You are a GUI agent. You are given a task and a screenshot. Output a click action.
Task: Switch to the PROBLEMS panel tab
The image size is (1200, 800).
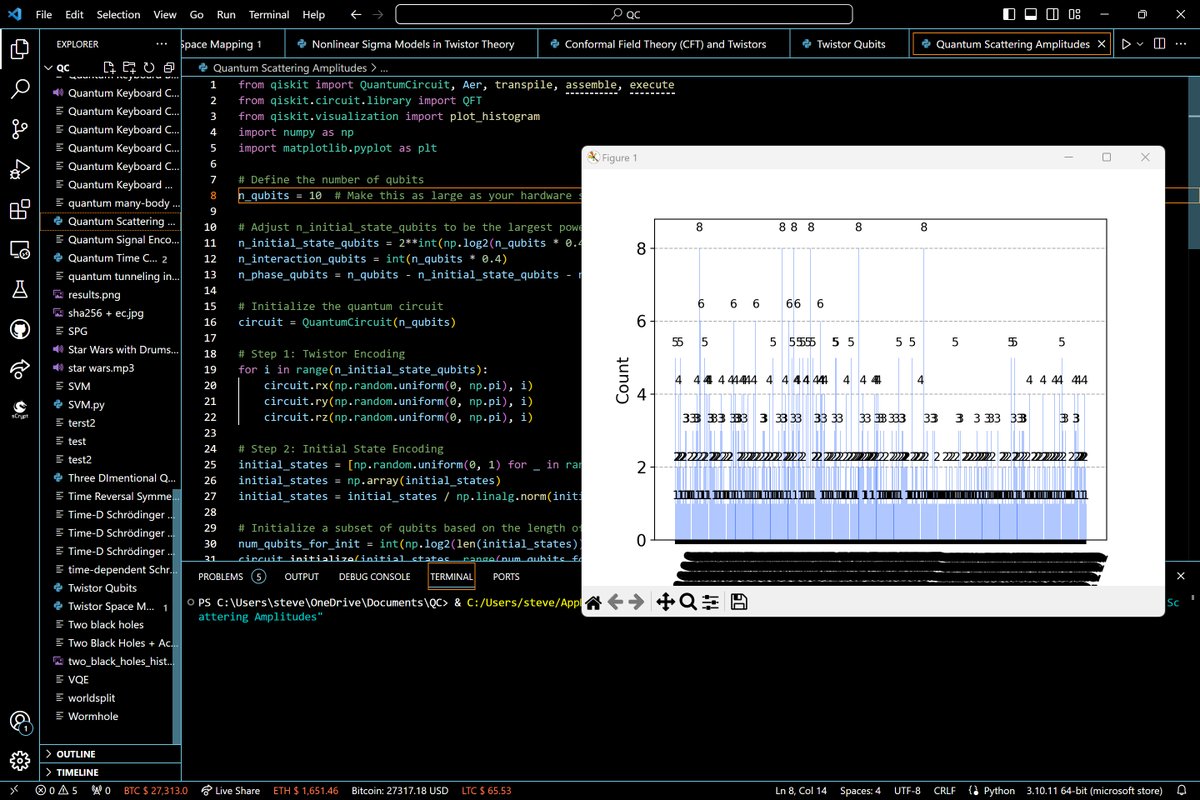point(220,576)
